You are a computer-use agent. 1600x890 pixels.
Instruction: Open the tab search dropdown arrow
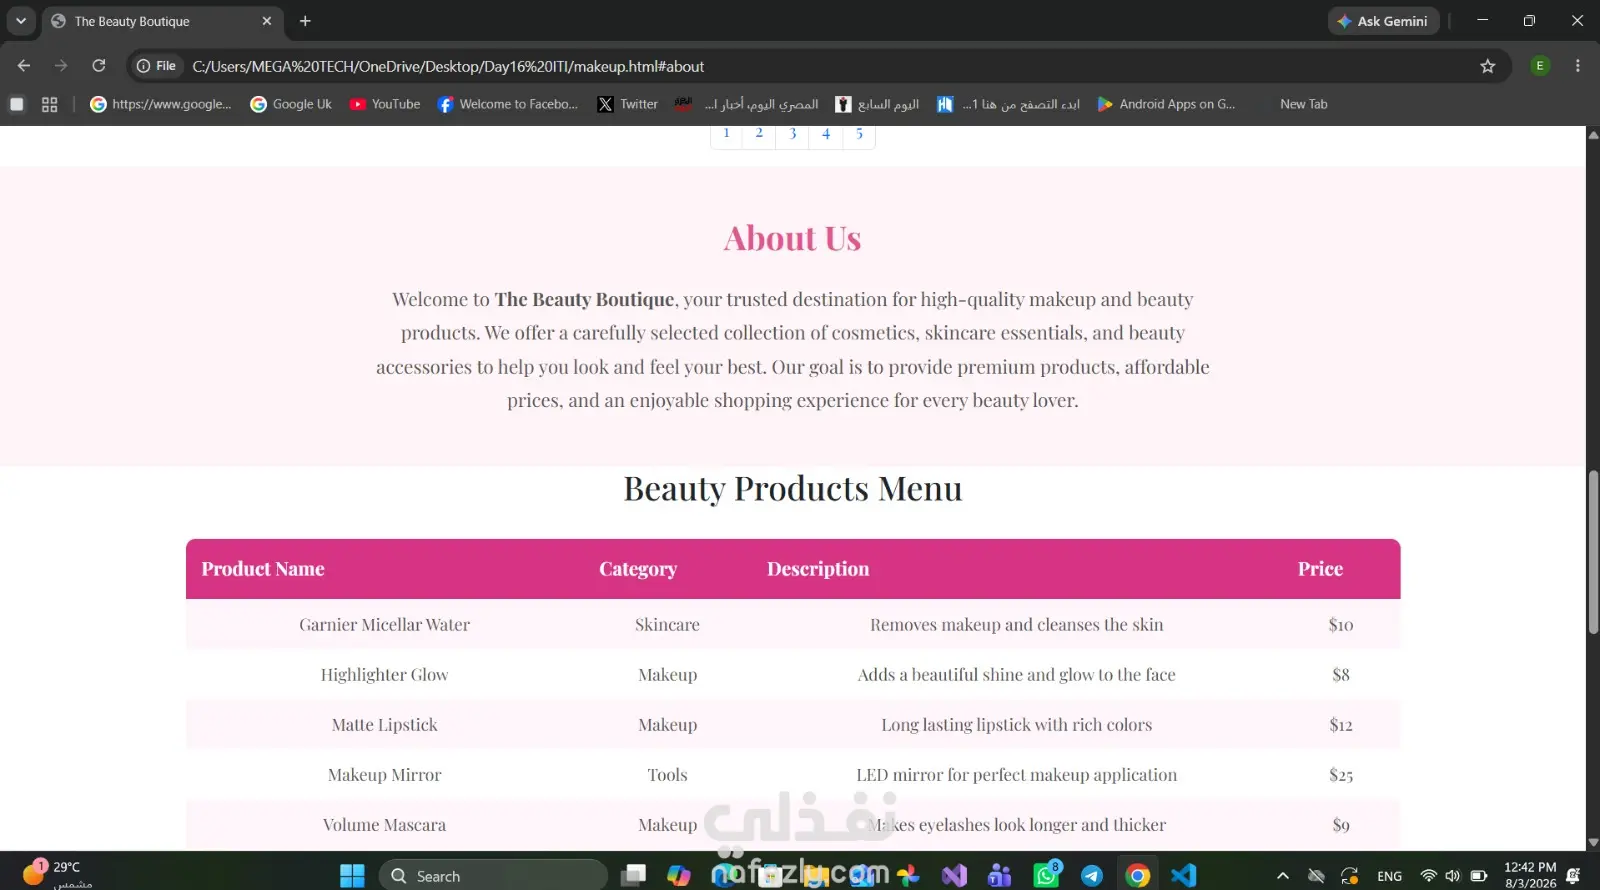20,21
